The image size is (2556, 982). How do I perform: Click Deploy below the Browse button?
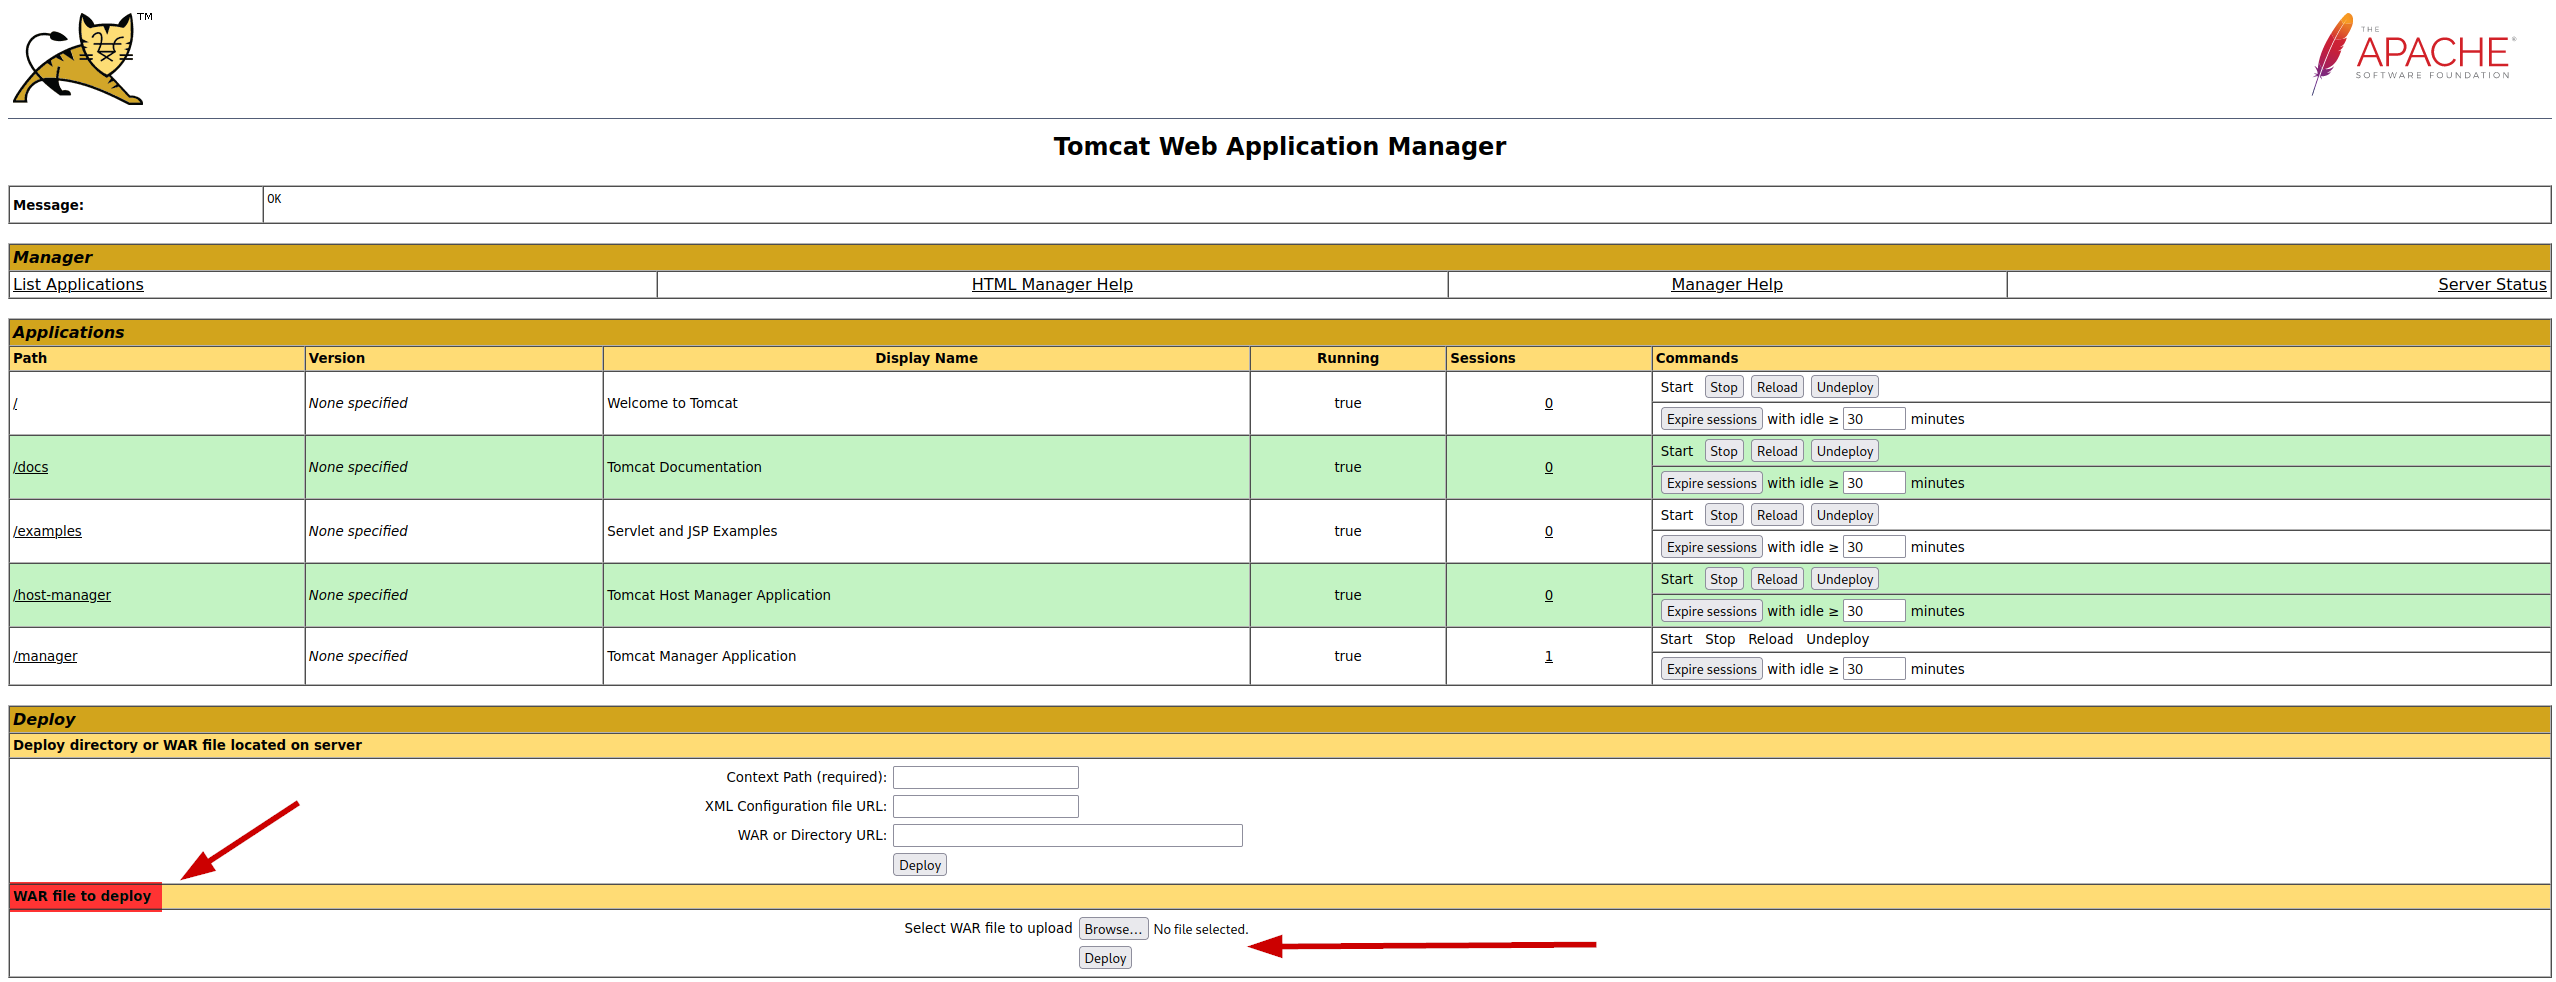[x=1105, y=958]
